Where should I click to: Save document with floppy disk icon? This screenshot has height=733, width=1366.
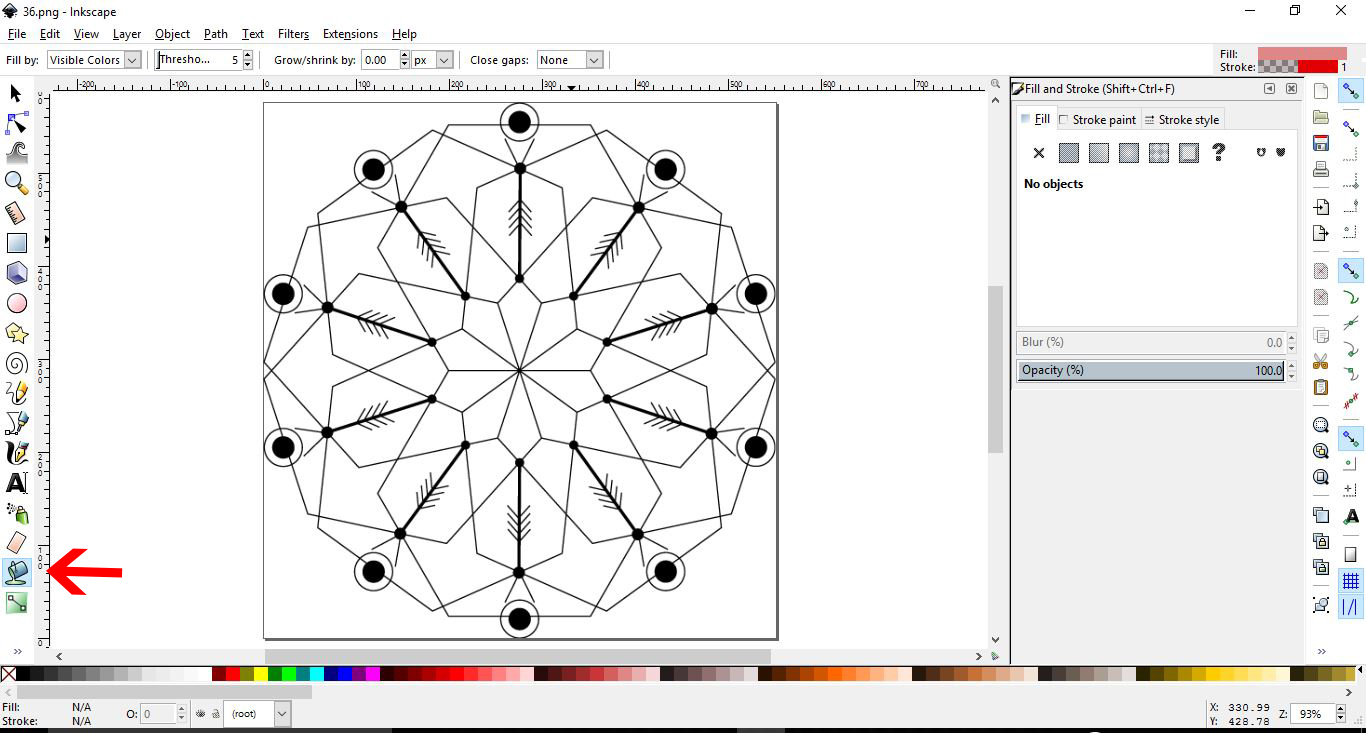(x=1321, y=143)
